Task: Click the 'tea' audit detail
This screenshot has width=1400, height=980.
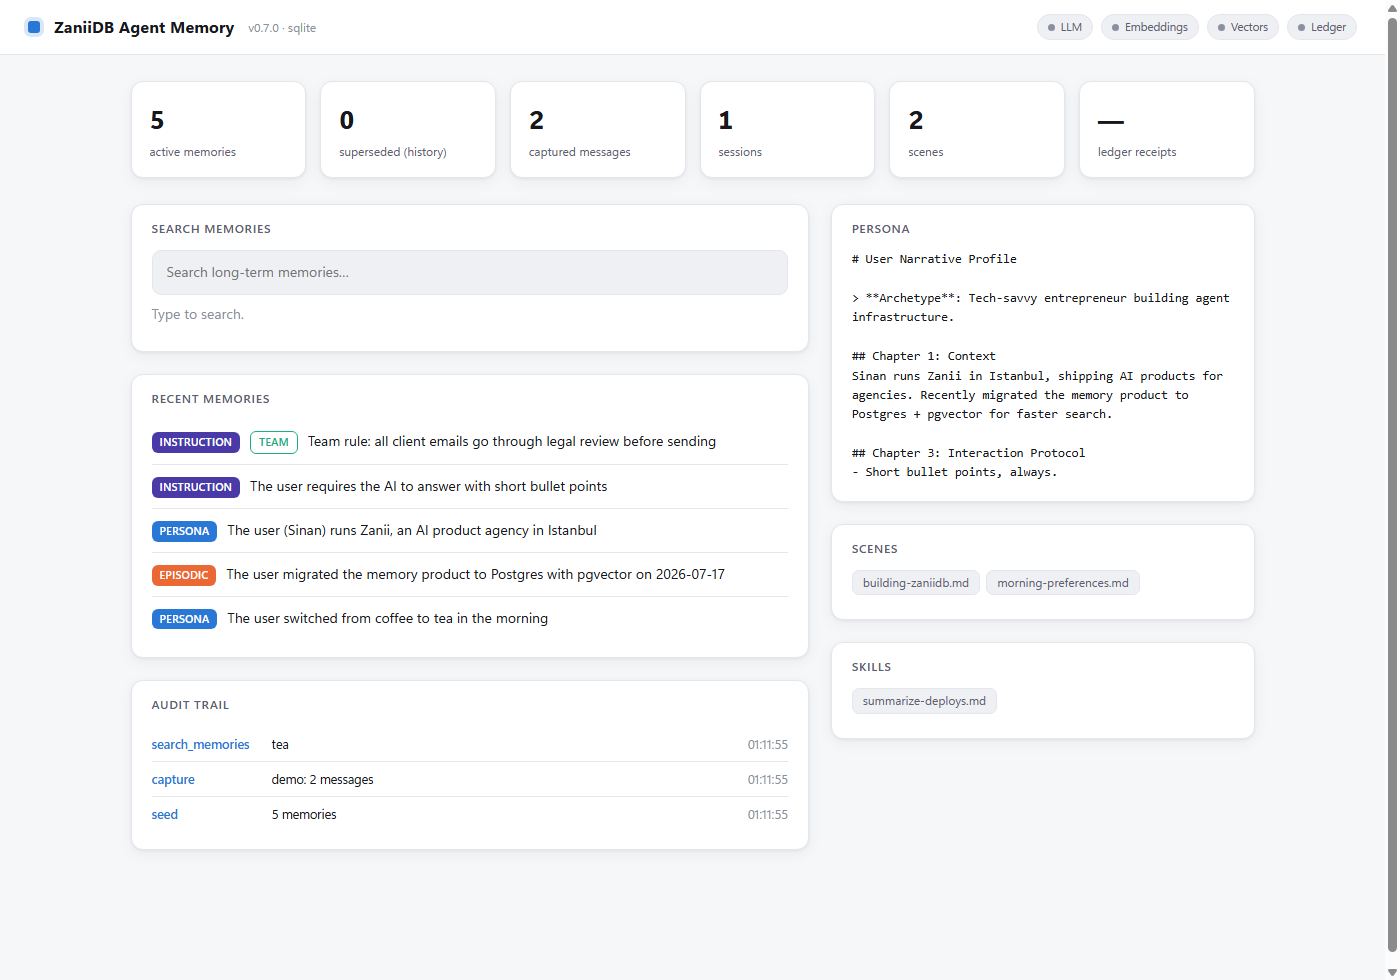Action: click(x=280, y=744)
